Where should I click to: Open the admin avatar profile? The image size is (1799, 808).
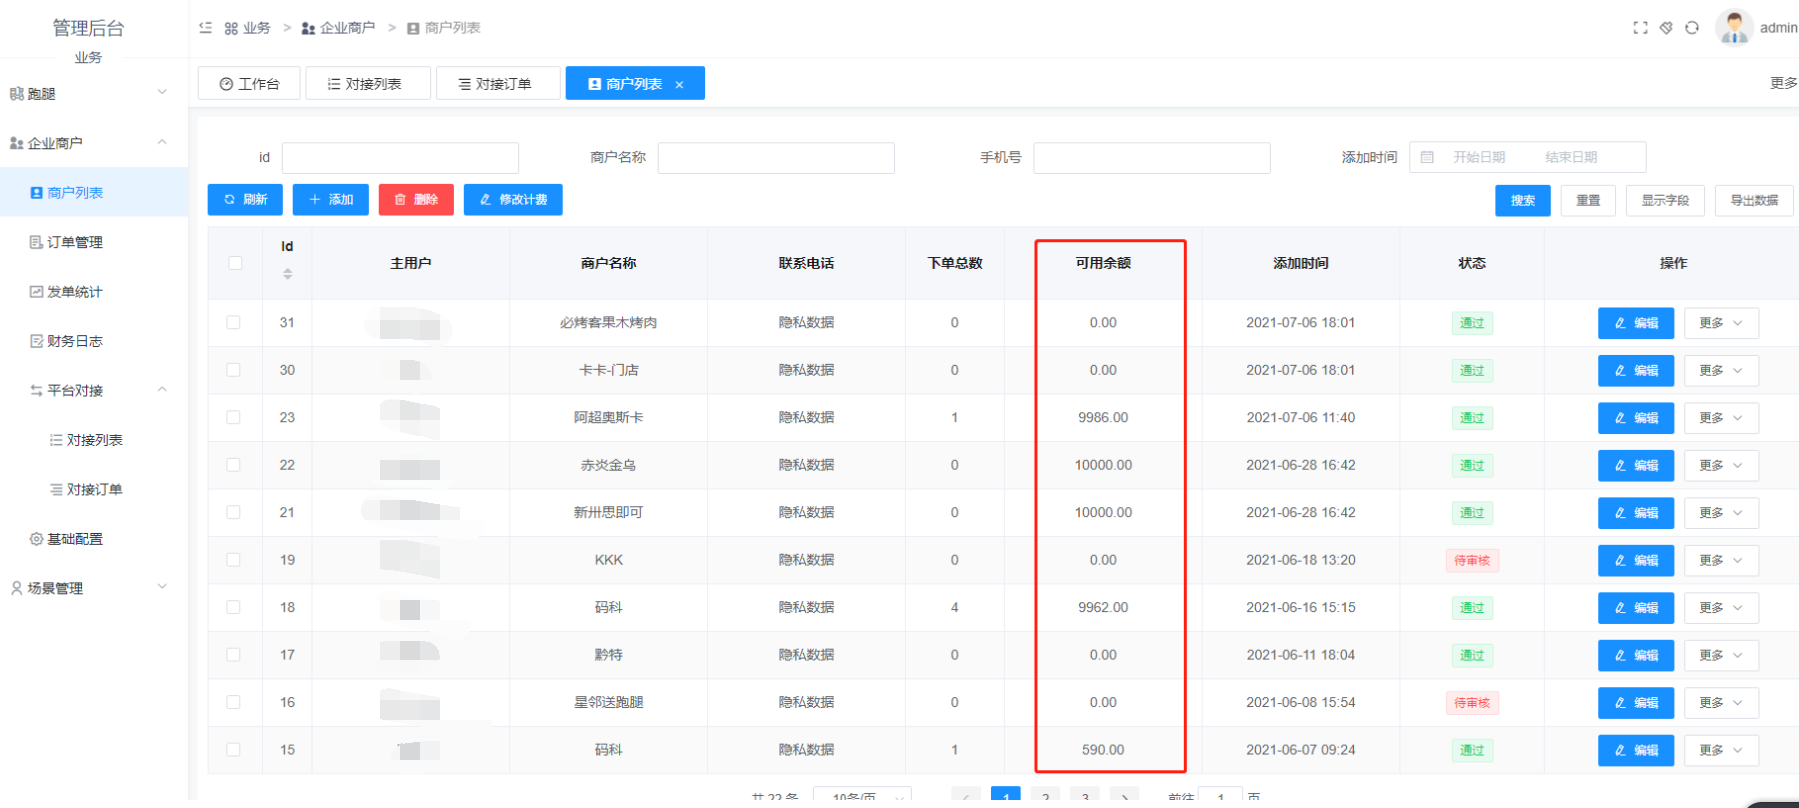[x=1734, y=27]
